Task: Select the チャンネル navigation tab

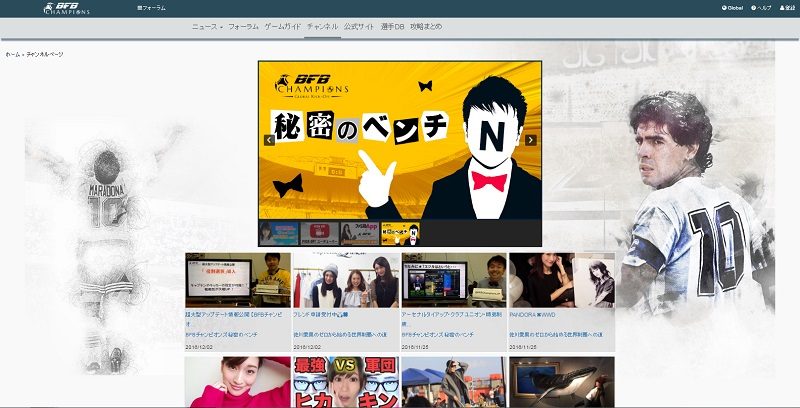Action: [322, 26]
